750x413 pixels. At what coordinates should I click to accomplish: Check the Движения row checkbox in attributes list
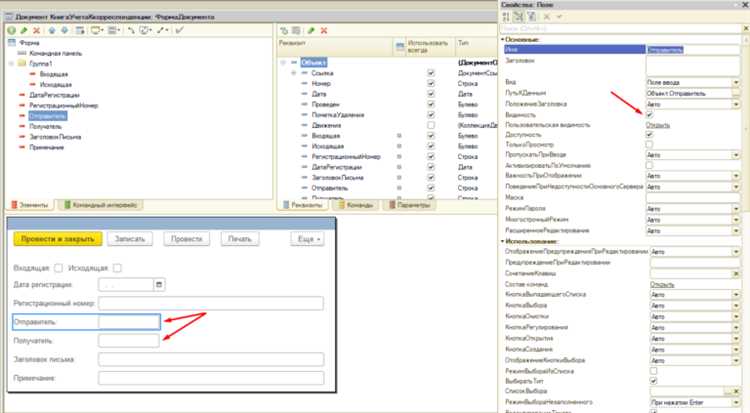click(x=431, y=125)
